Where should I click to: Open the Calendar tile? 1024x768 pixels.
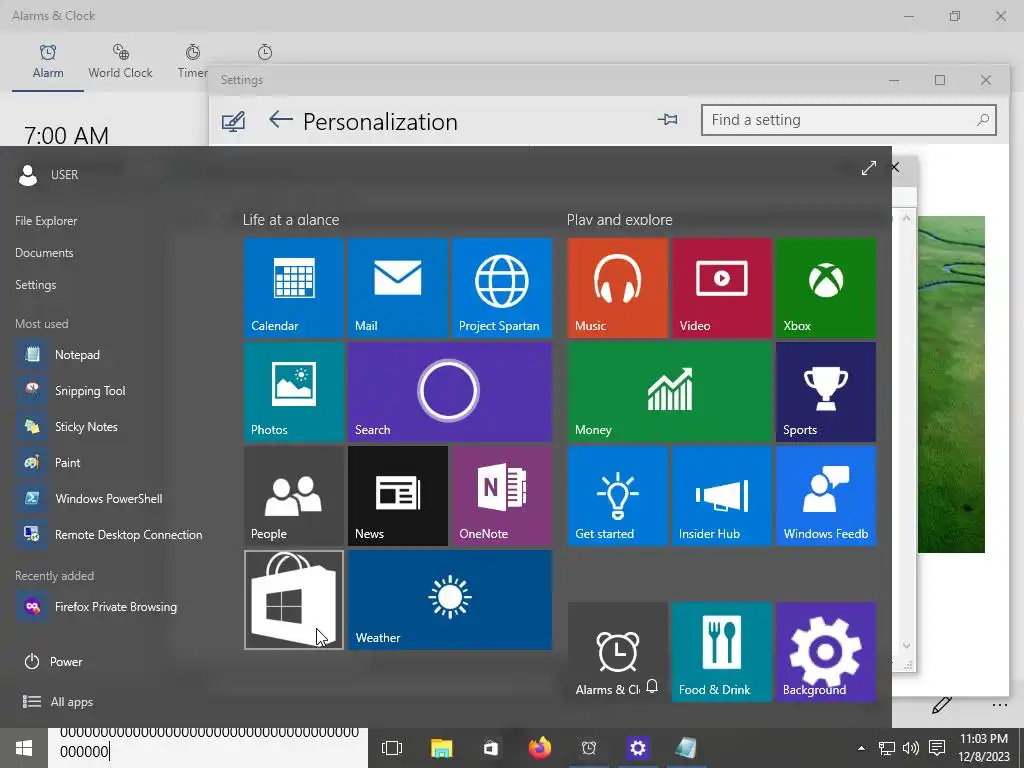coord(294,287)
